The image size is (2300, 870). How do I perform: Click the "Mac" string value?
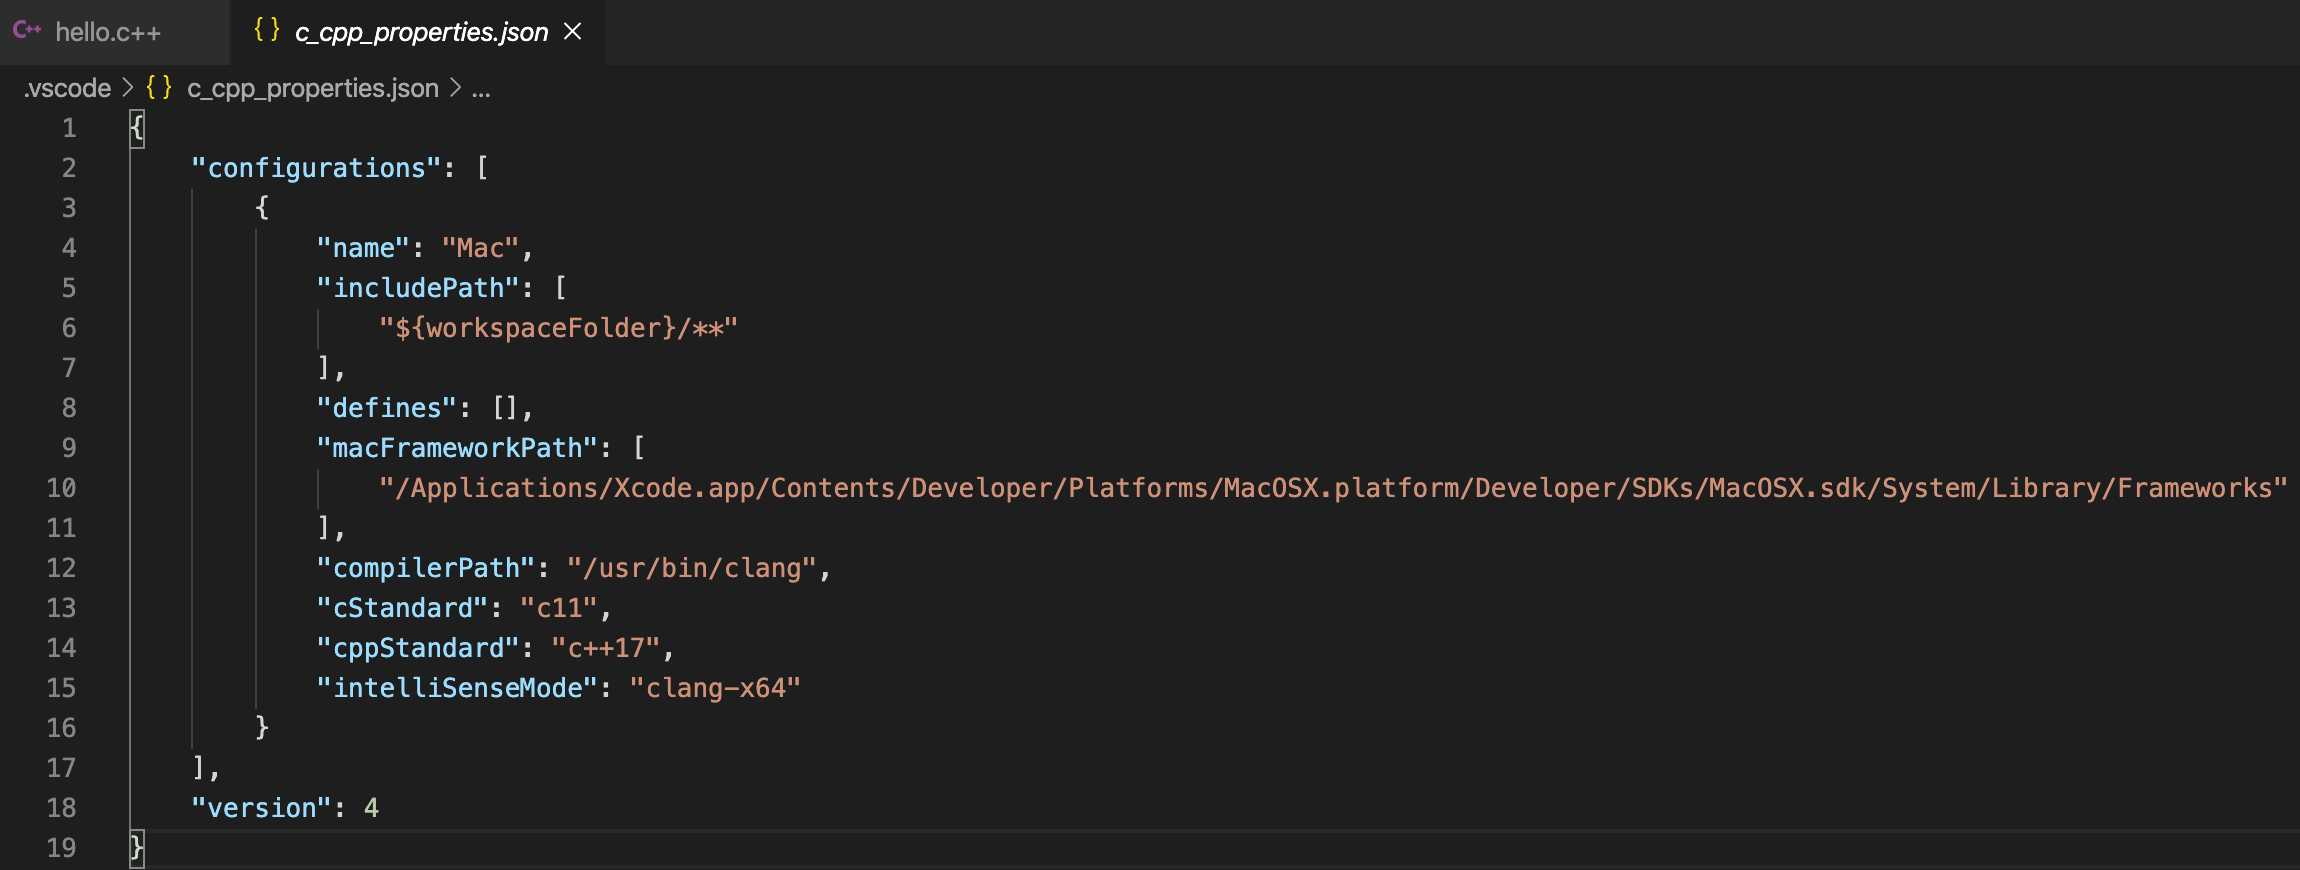coord(480,248)
